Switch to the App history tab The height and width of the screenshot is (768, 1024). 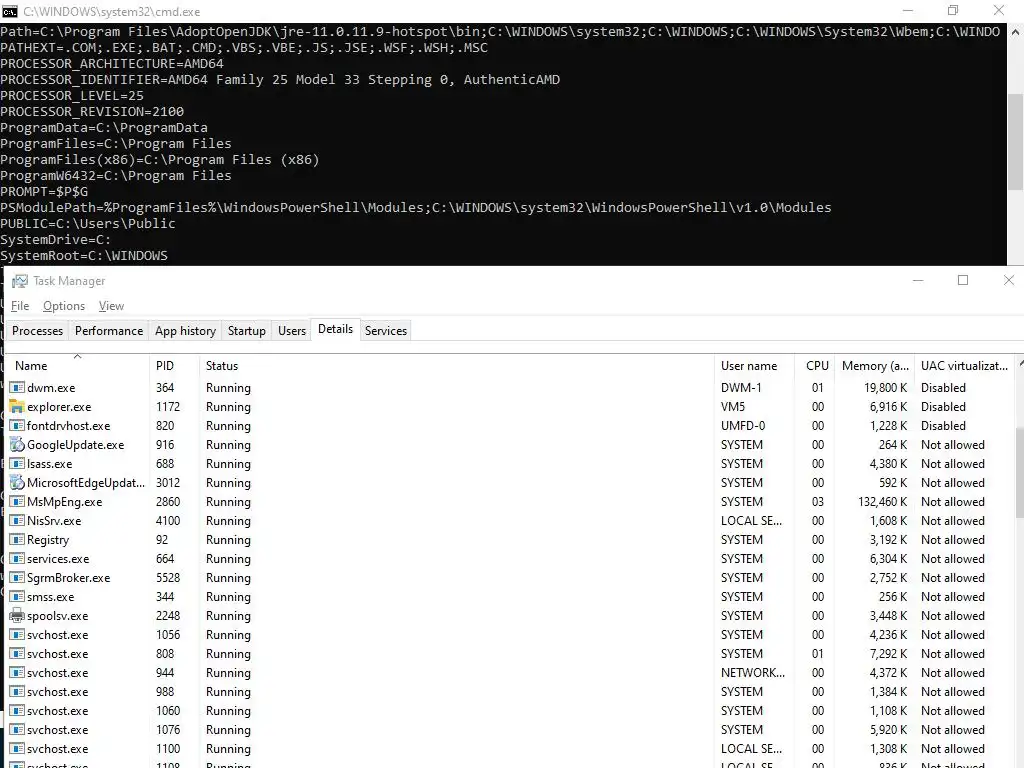(185, 330)
